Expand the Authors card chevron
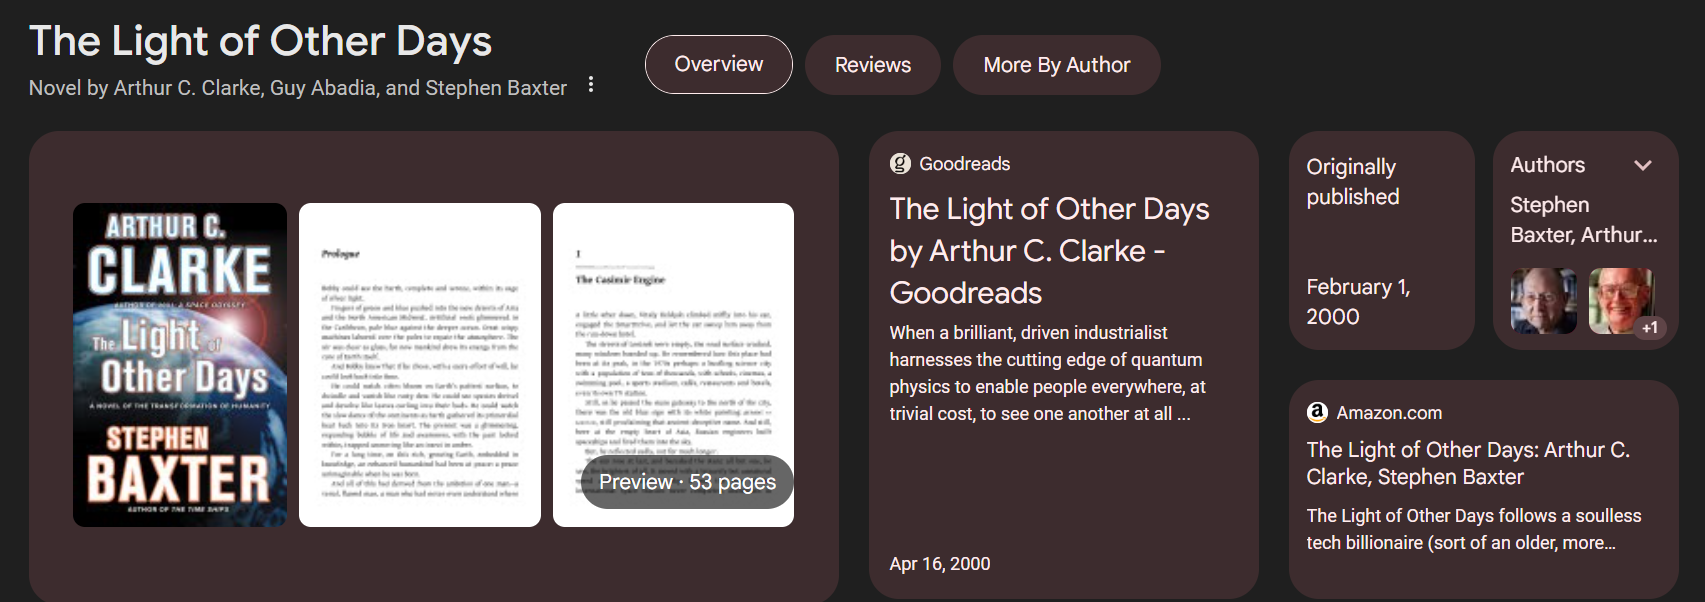This screenshot has height=602, width=1705. coord(1642,166)
